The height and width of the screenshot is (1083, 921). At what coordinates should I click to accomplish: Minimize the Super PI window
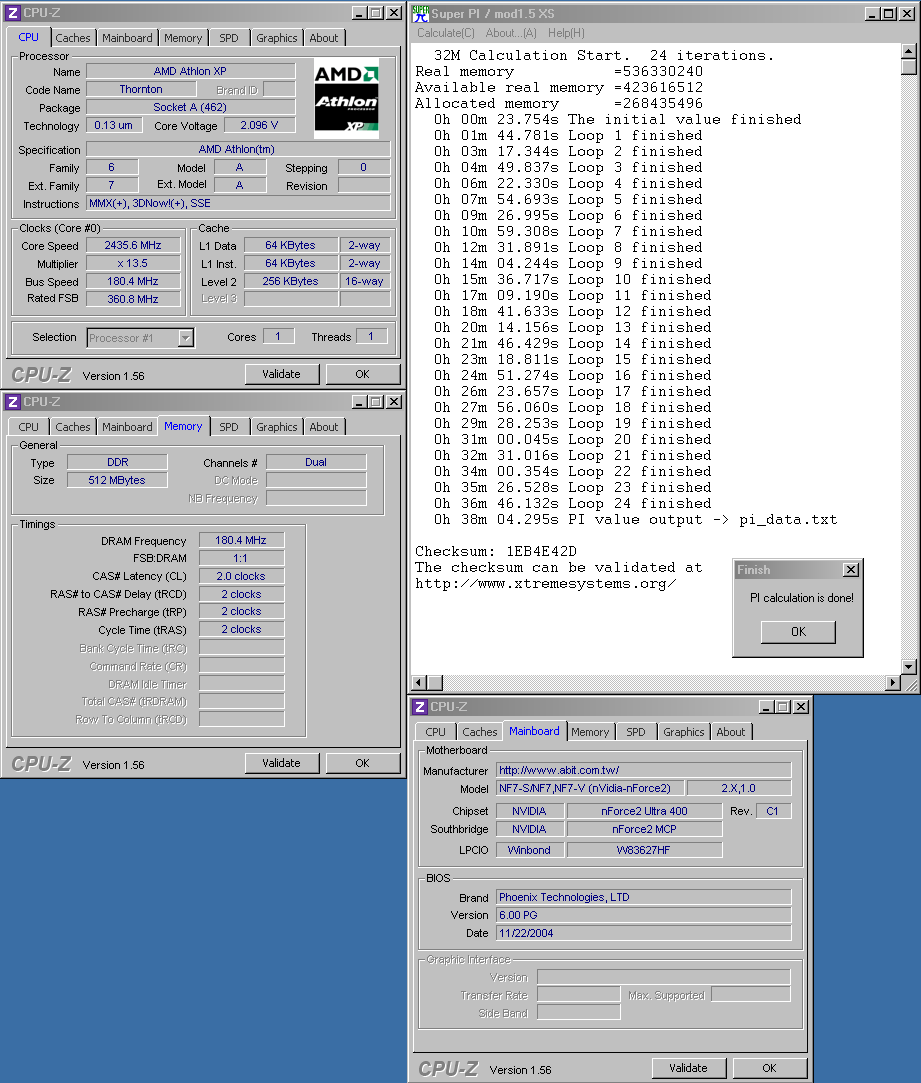tap(873, 14)
